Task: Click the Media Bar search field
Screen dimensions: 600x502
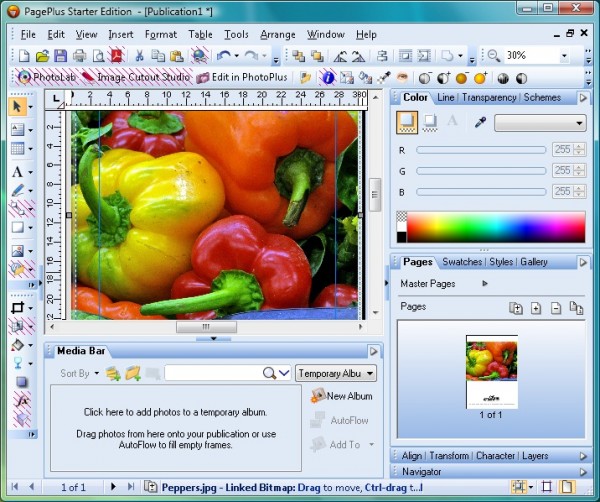Action: tap(213, 373)
